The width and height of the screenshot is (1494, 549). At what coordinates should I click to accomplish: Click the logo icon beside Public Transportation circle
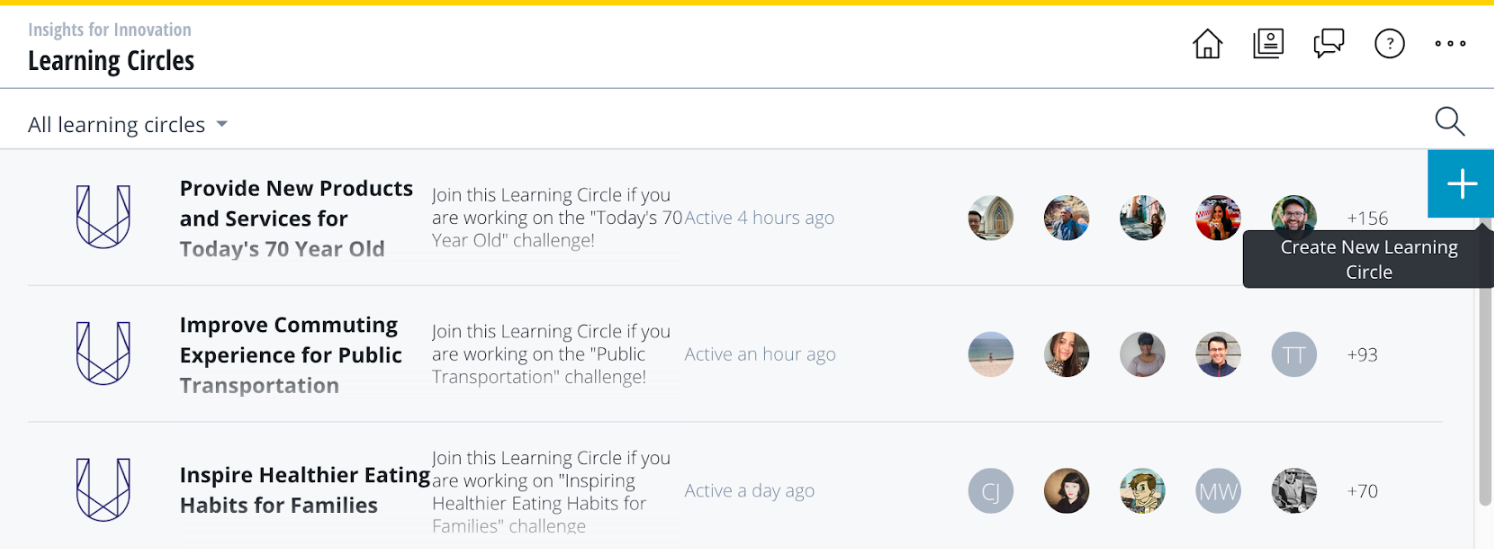104,354
